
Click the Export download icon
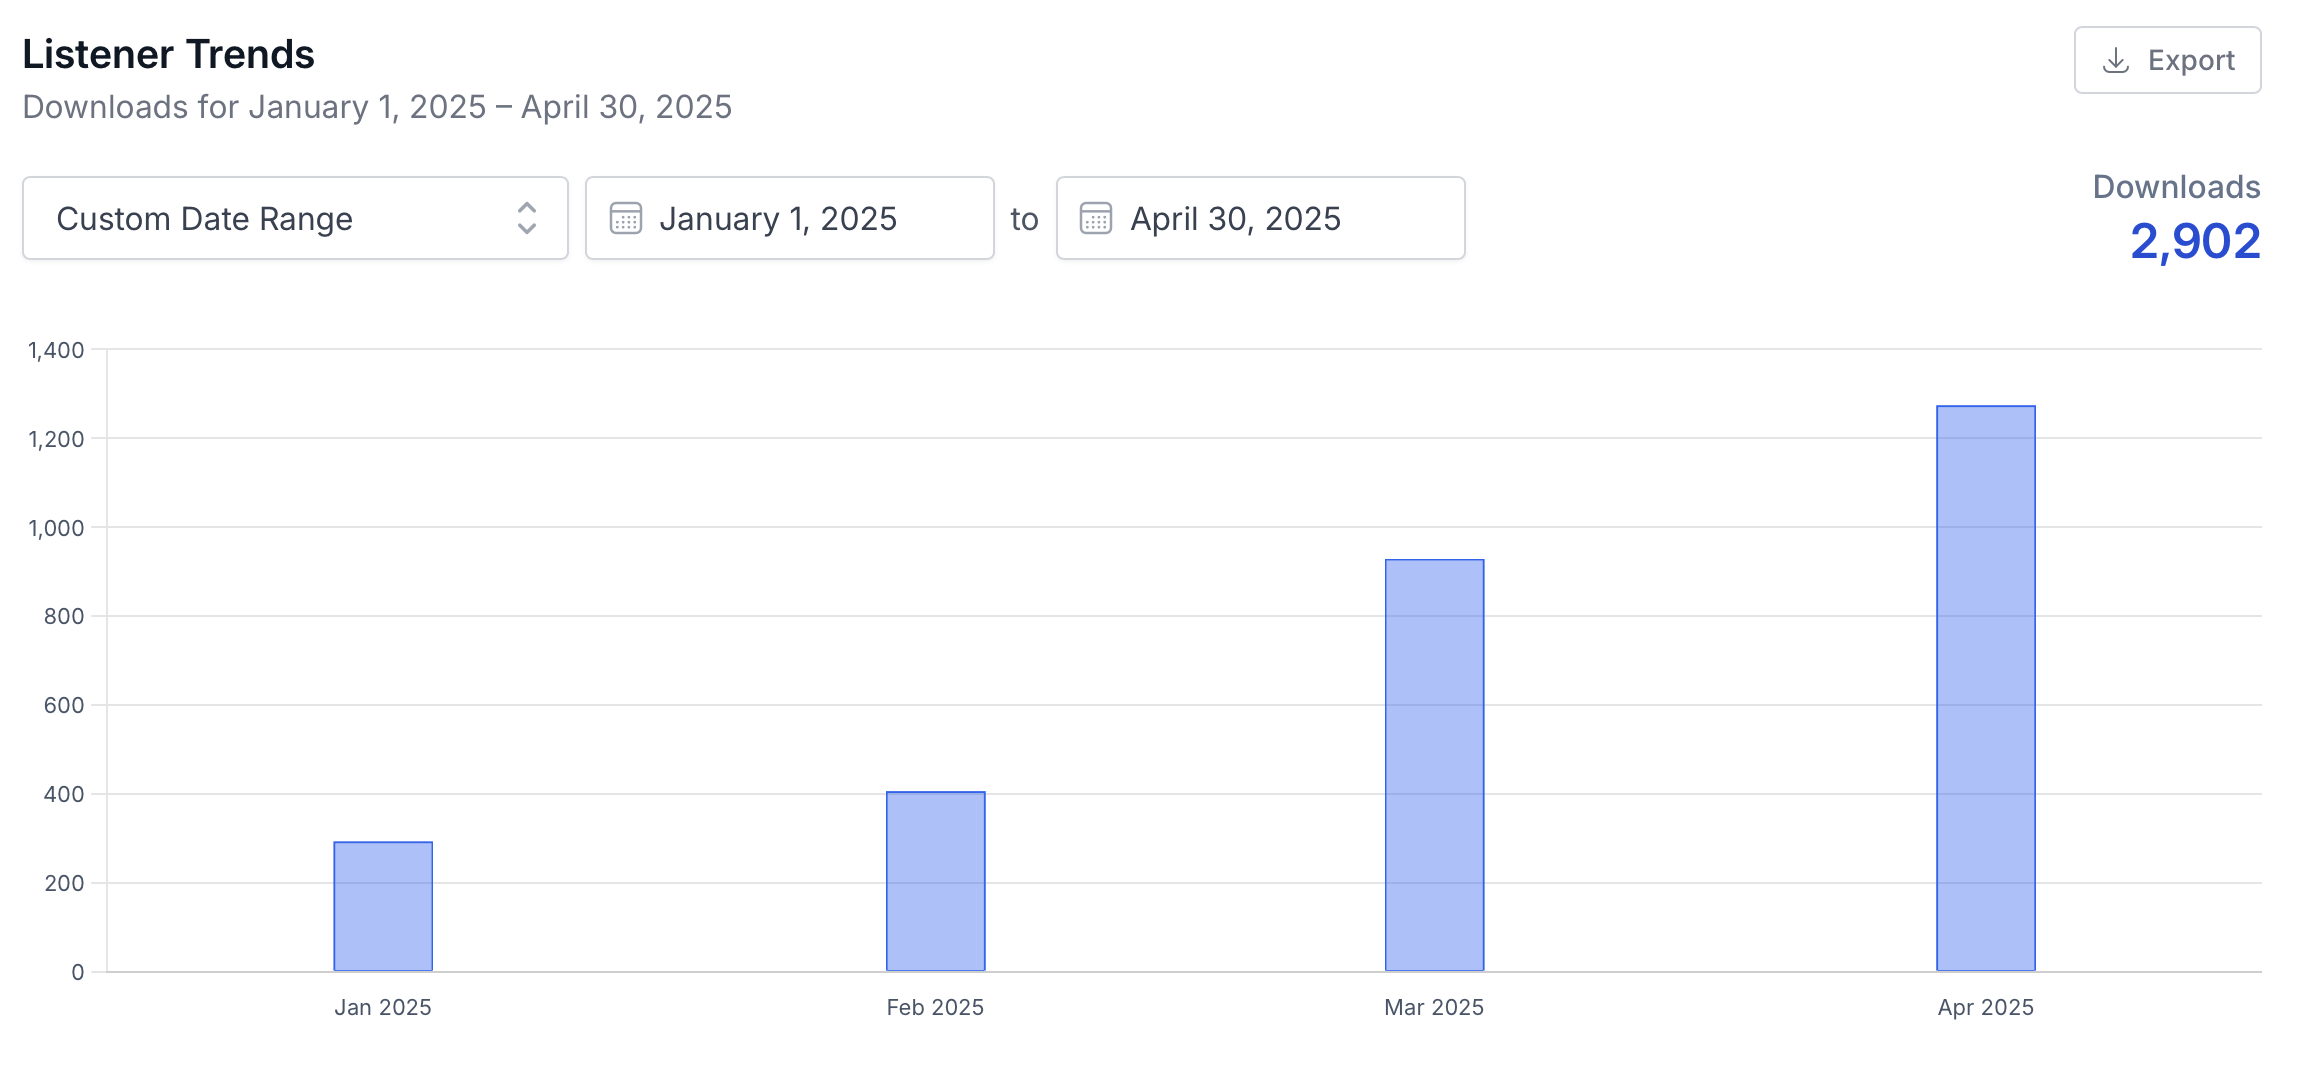pos(2115,61)
